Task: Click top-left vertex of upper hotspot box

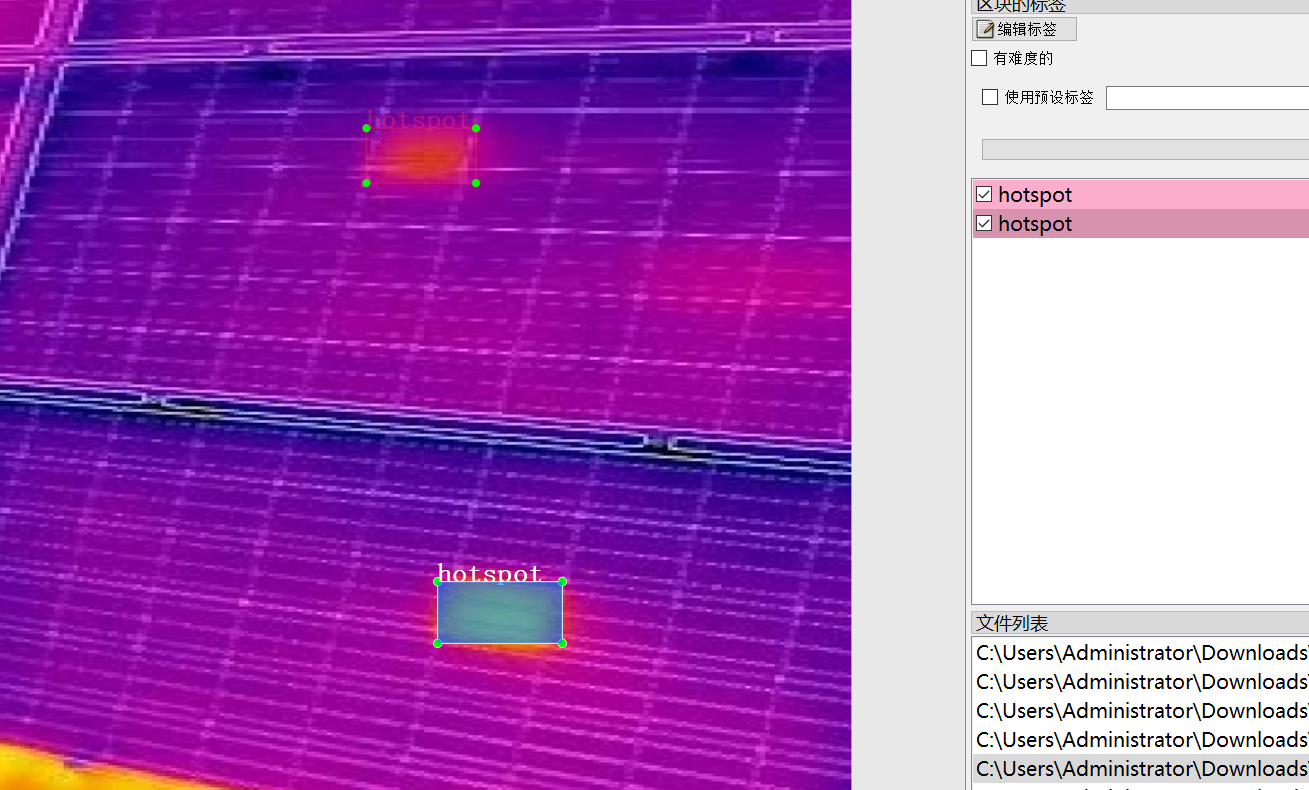Action: click(x=367, y=128)
